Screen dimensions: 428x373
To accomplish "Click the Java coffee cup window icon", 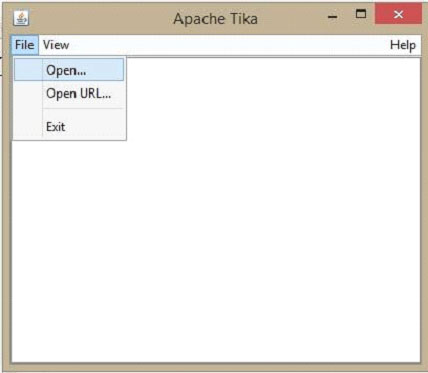I will (21, 17).
